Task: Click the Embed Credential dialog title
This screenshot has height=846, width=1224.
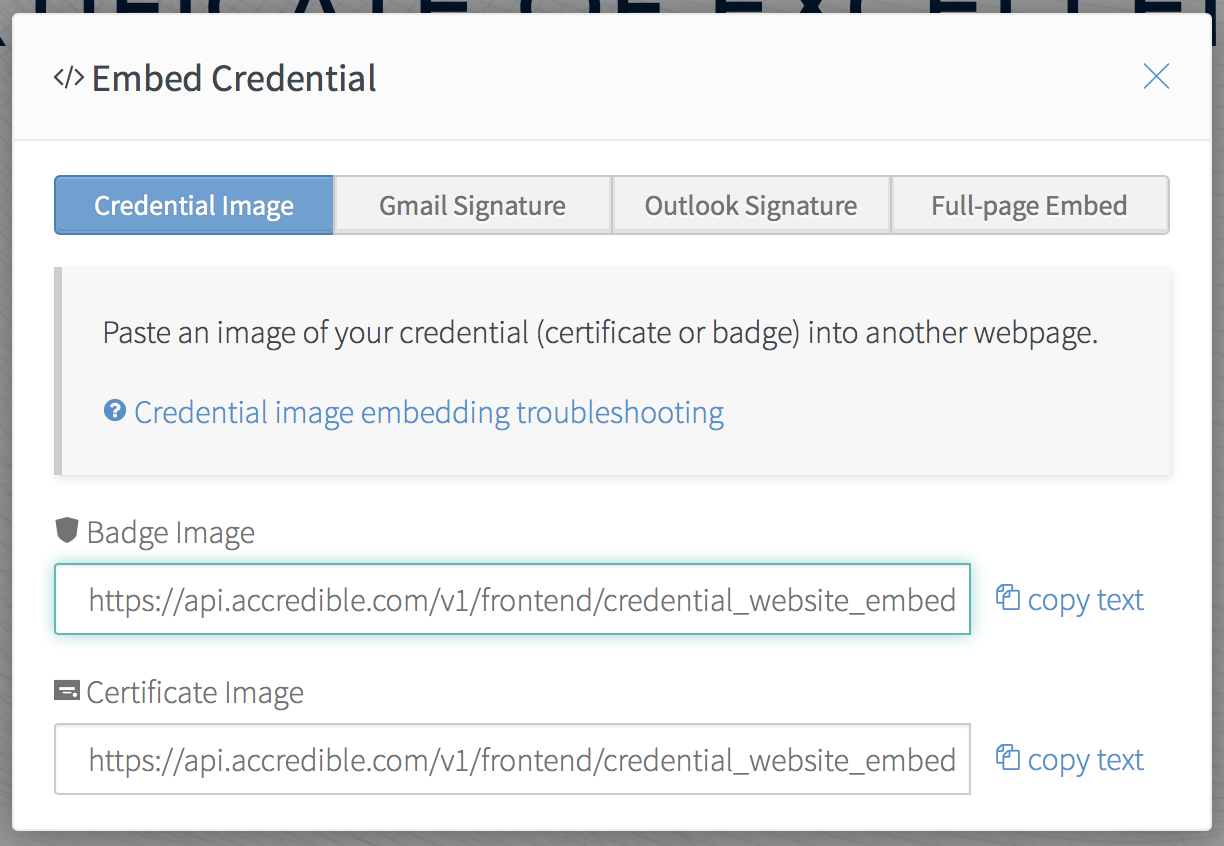Action: [x=234, y=78]
